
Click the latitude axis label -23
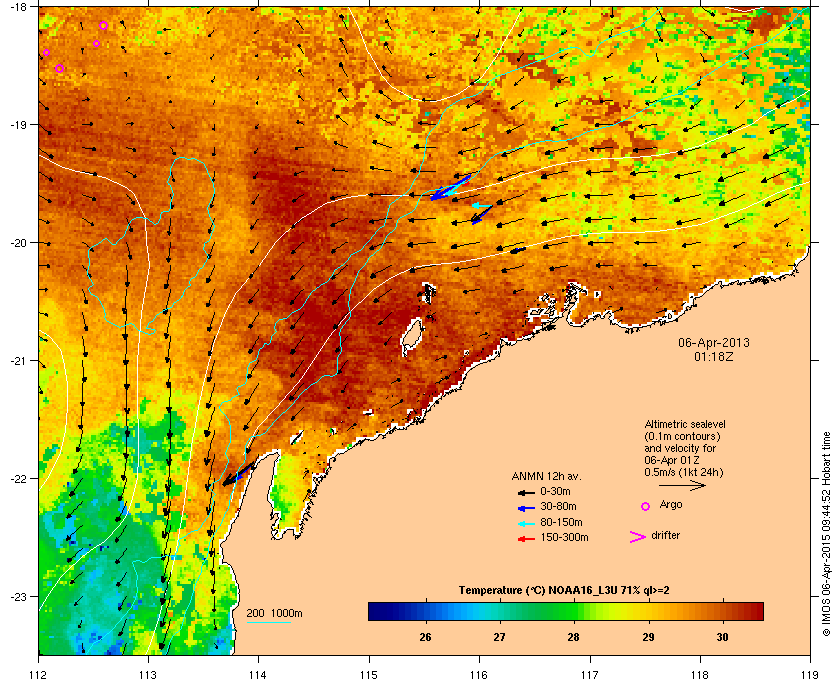pos(18,596)
